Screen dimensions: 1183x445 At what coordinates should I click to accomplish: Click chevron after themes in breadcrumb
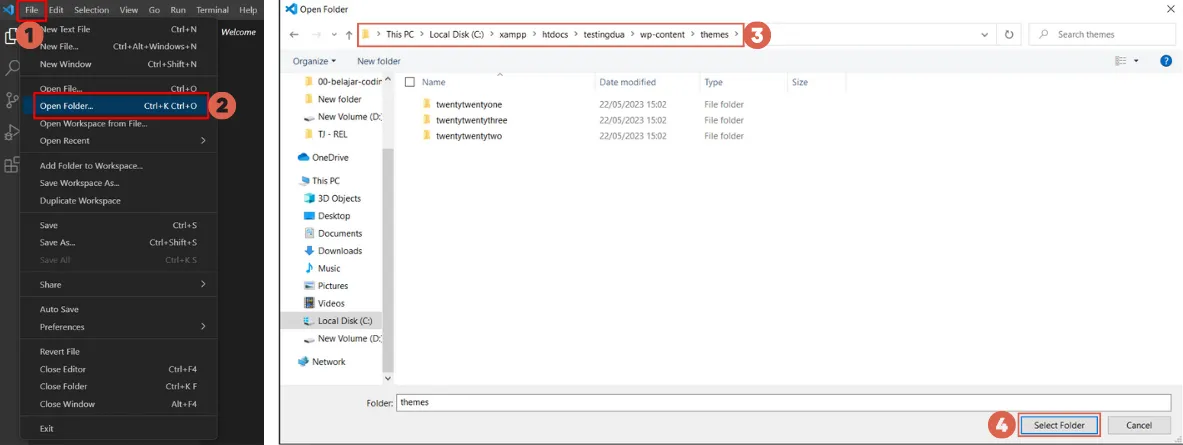pos(736,35)
